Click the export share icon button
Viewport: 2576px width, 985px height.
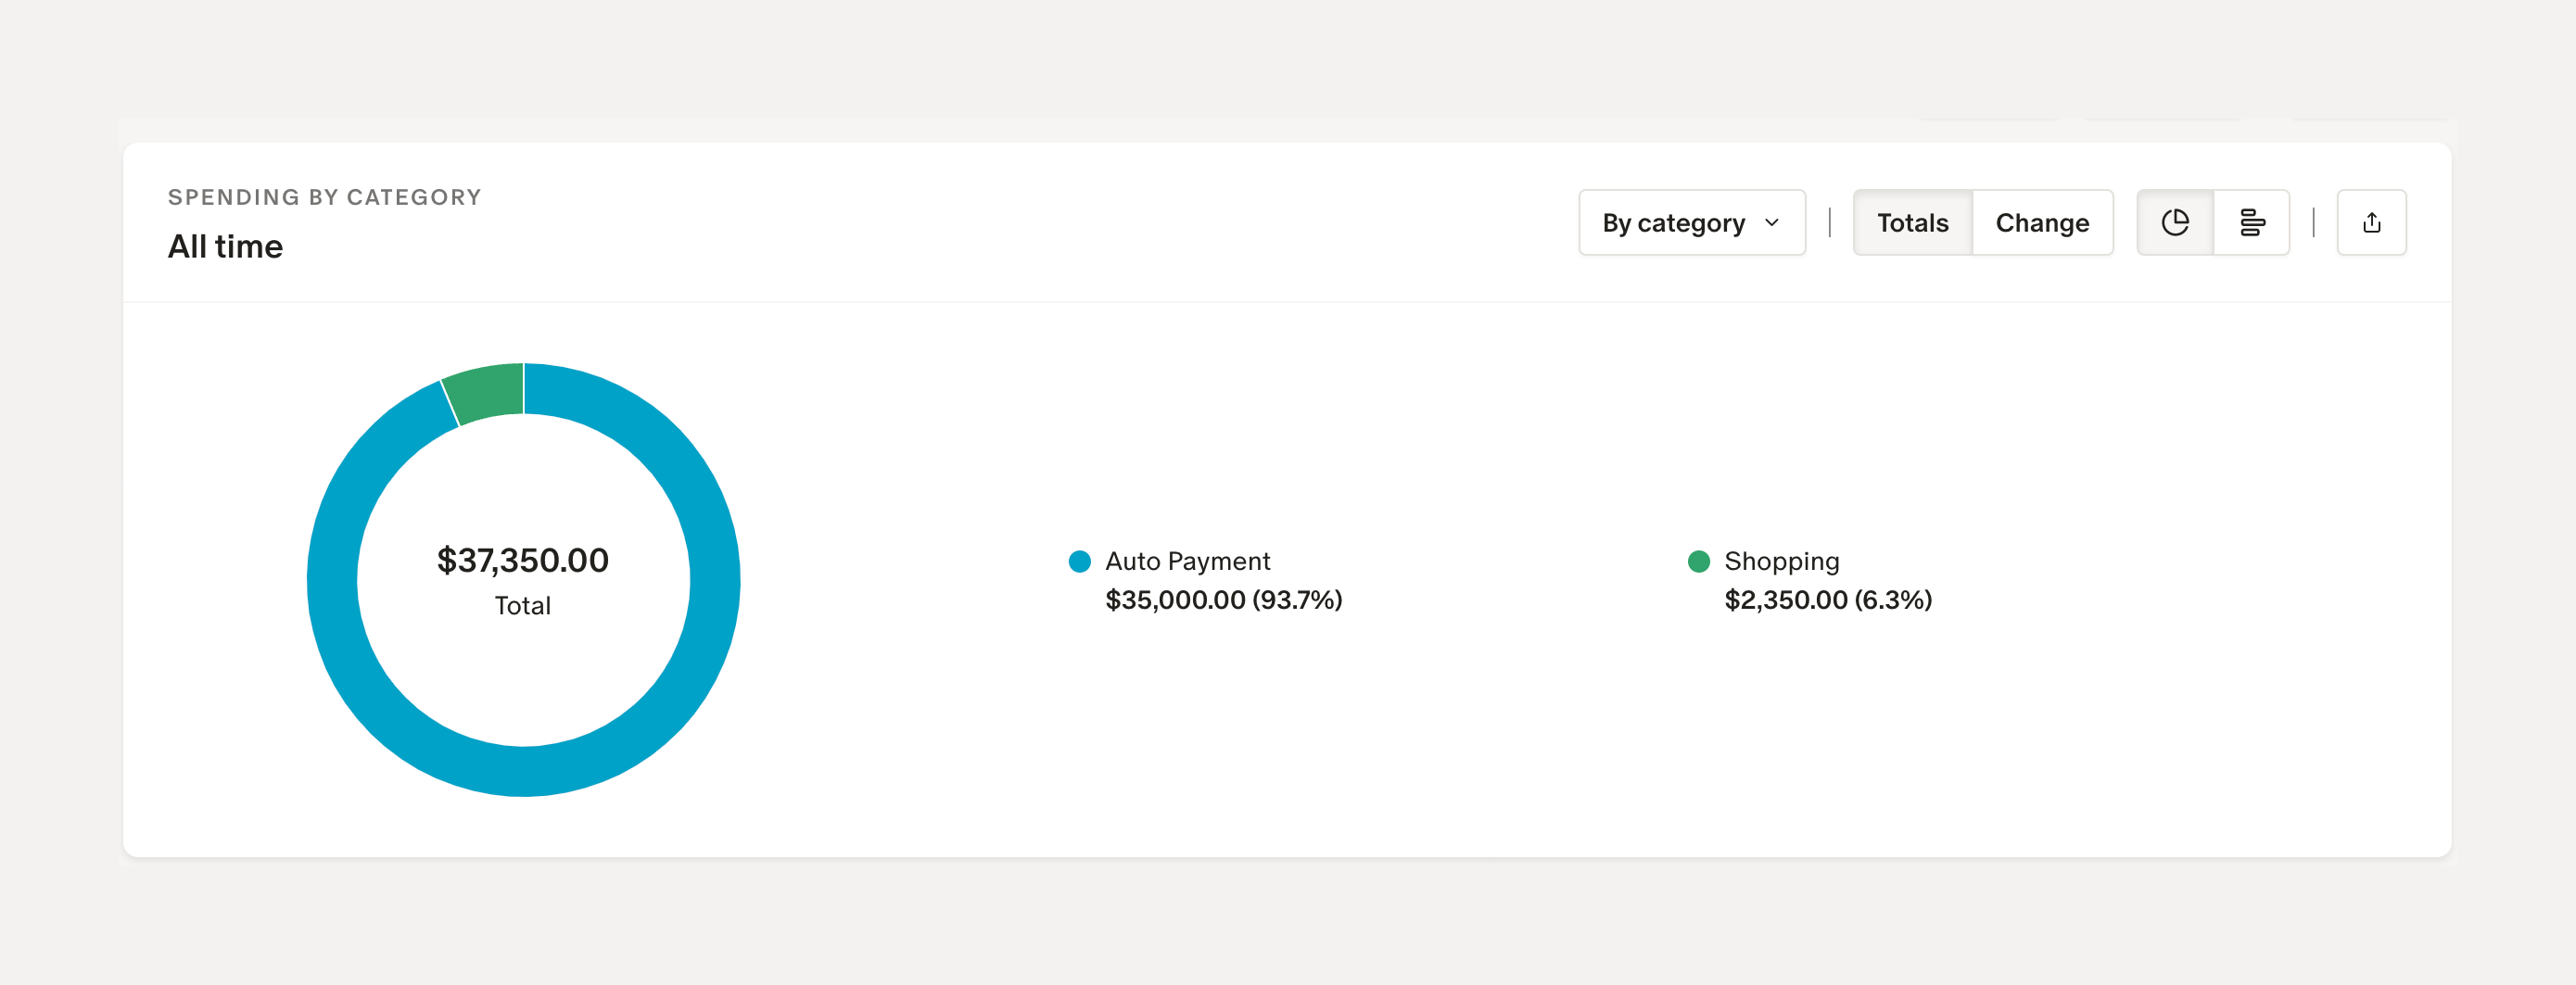(2371, 222)
